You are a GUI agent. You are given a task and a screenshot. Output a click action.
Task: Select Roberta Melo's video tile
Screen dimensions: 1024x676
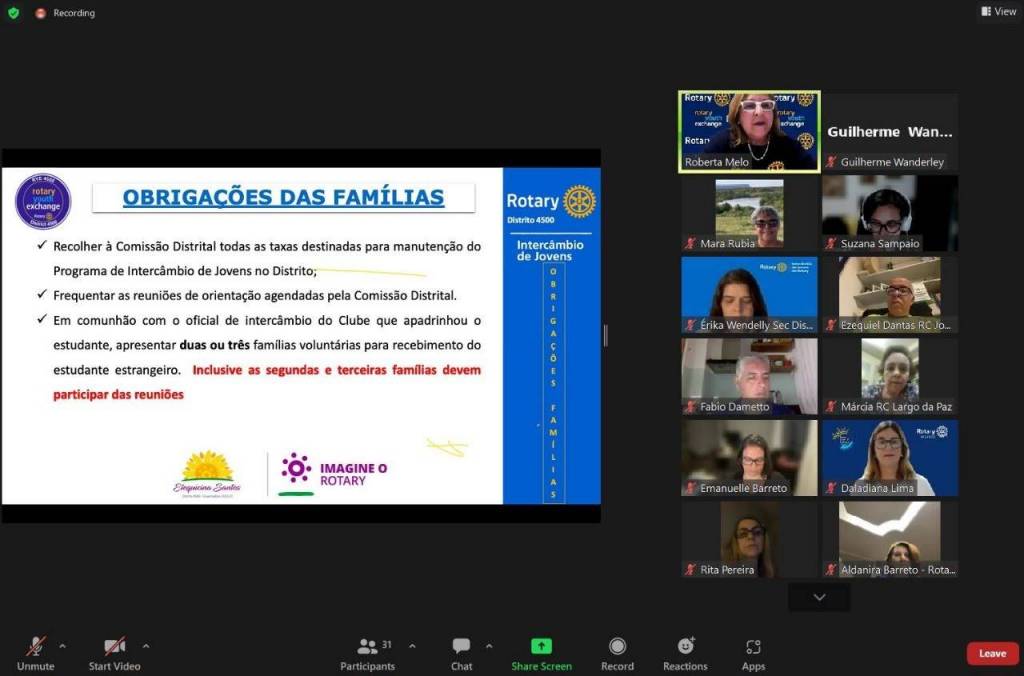[749, 131]
